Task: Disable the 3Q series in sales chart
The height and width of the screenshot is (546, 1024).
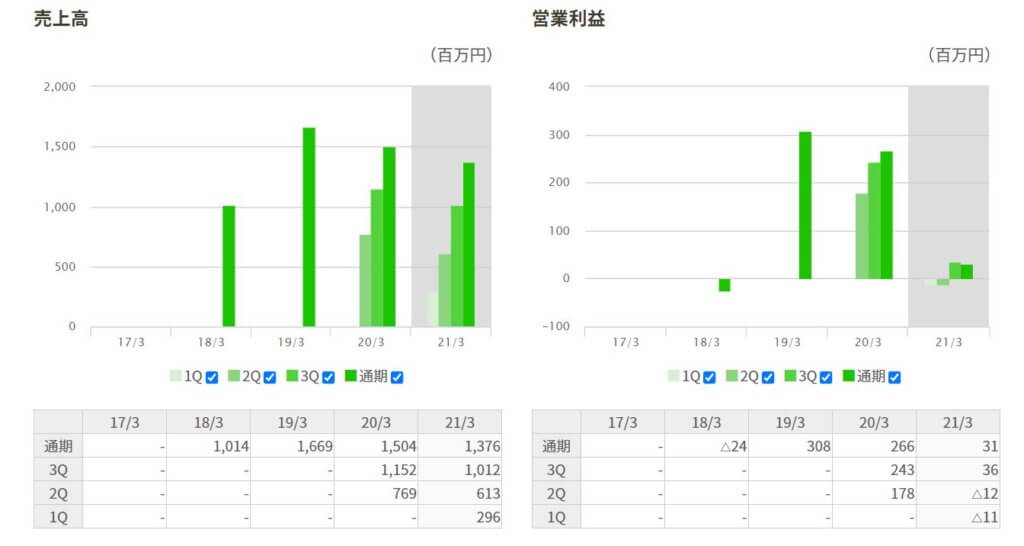Action: tap(328, 377)
